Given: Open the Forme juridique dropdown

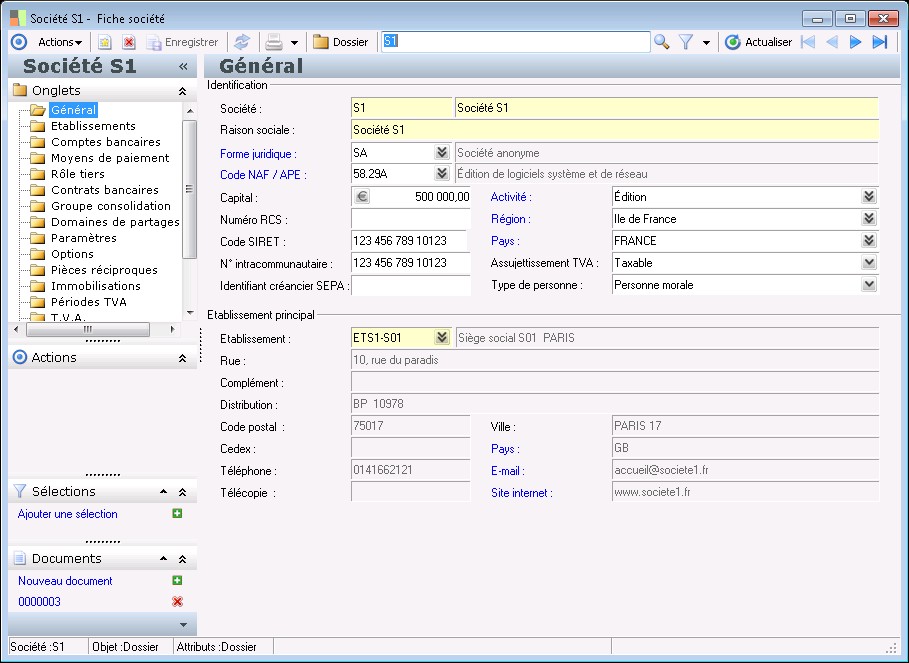Looking at the screenshot, I should point(442,153).
